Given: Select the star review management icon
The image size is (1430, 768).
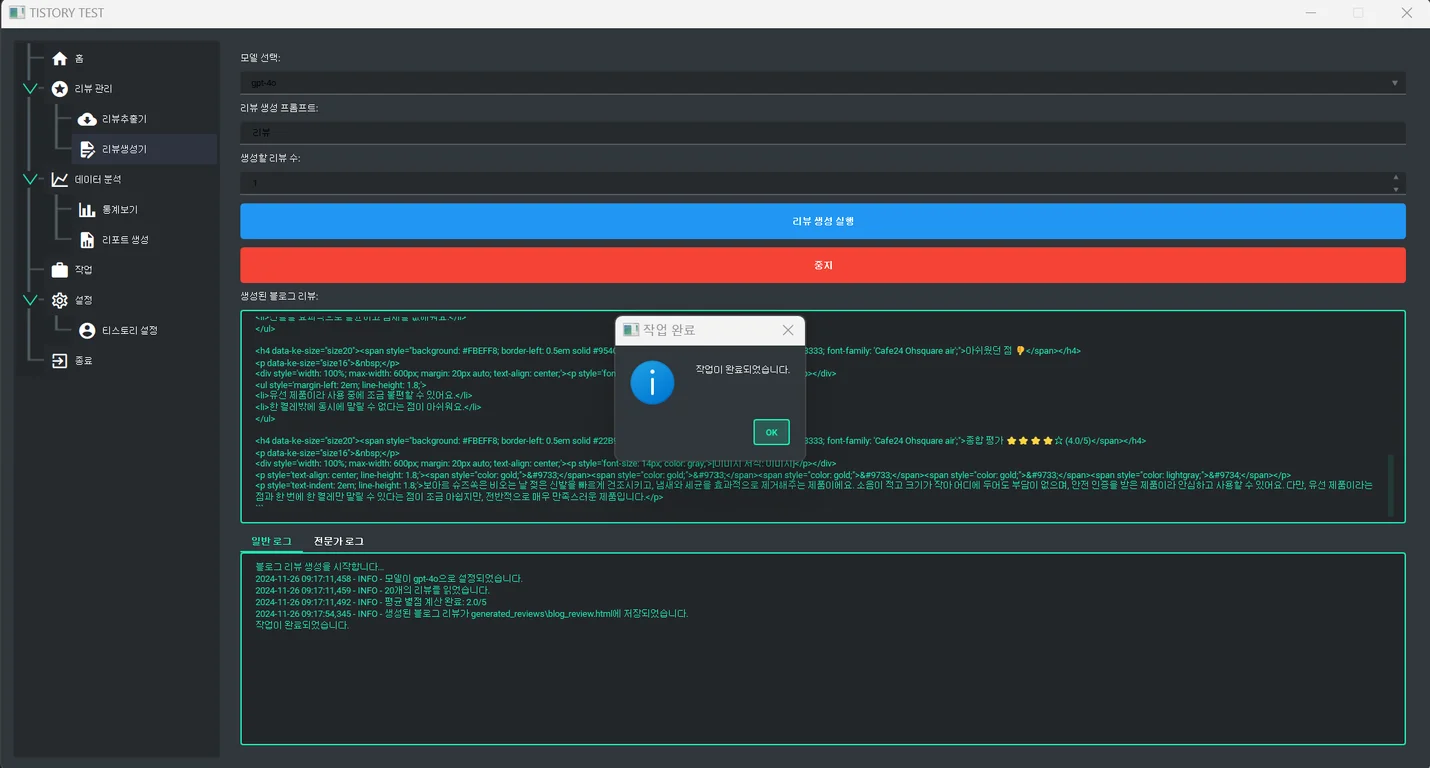Looking at the screenshot, I should [x=60, y=89].
